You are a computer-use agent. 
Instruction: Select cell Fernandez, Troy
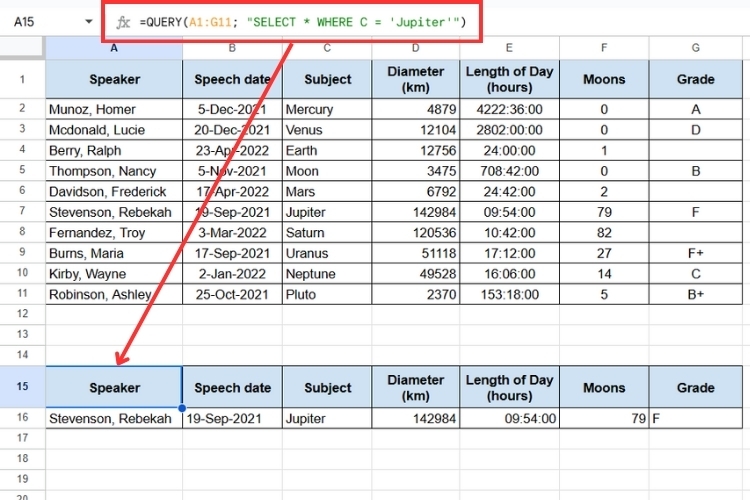114,233
